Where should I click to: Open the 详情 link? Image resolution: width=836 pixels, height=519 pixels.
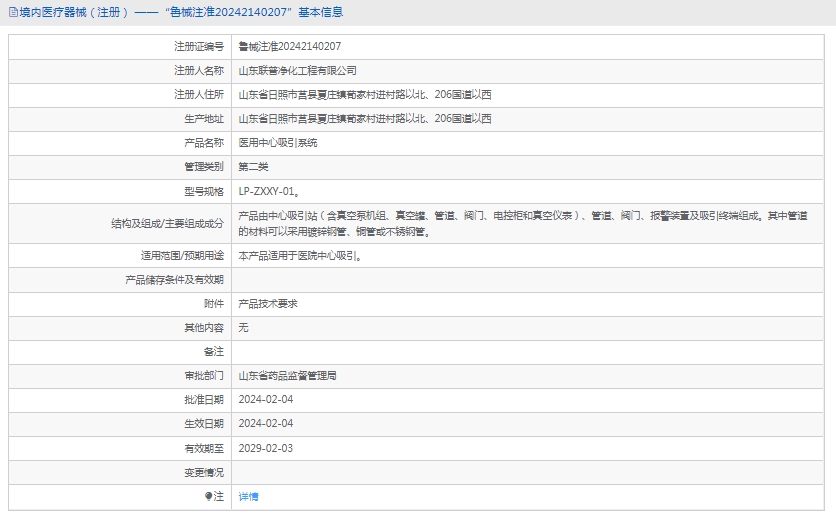point(248,496)
